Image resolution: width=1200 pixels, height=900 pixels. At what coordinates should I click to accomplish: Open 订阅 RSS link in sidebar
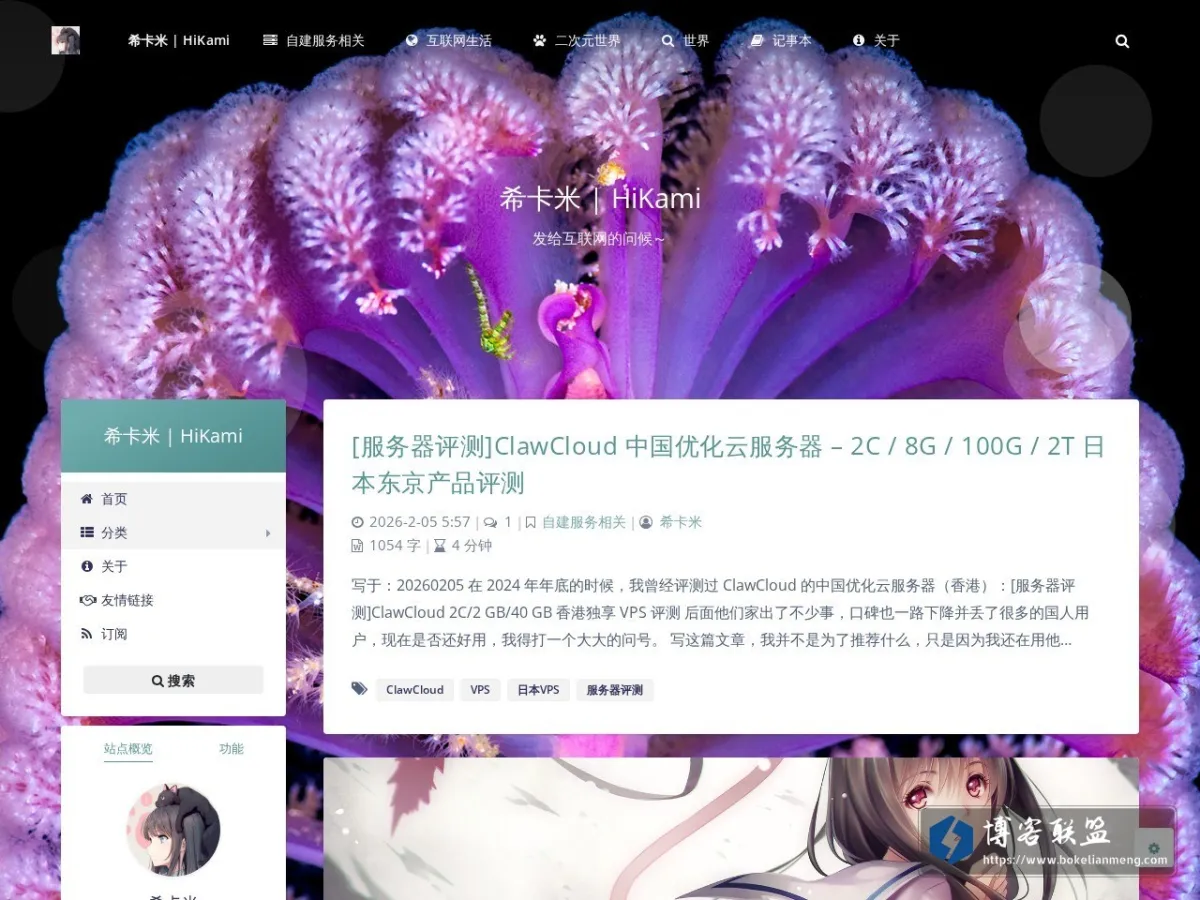pyautogui.click(x=173, y=634)
